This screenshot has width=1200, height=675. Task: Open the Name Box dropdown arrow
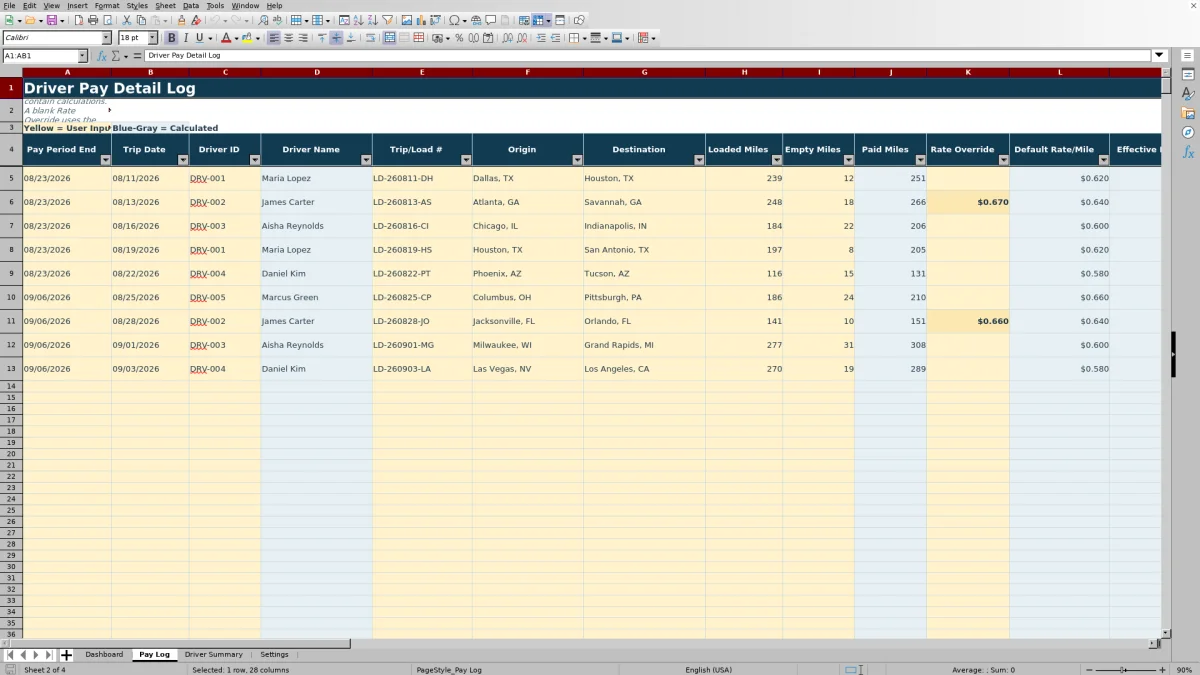[82, 56]
